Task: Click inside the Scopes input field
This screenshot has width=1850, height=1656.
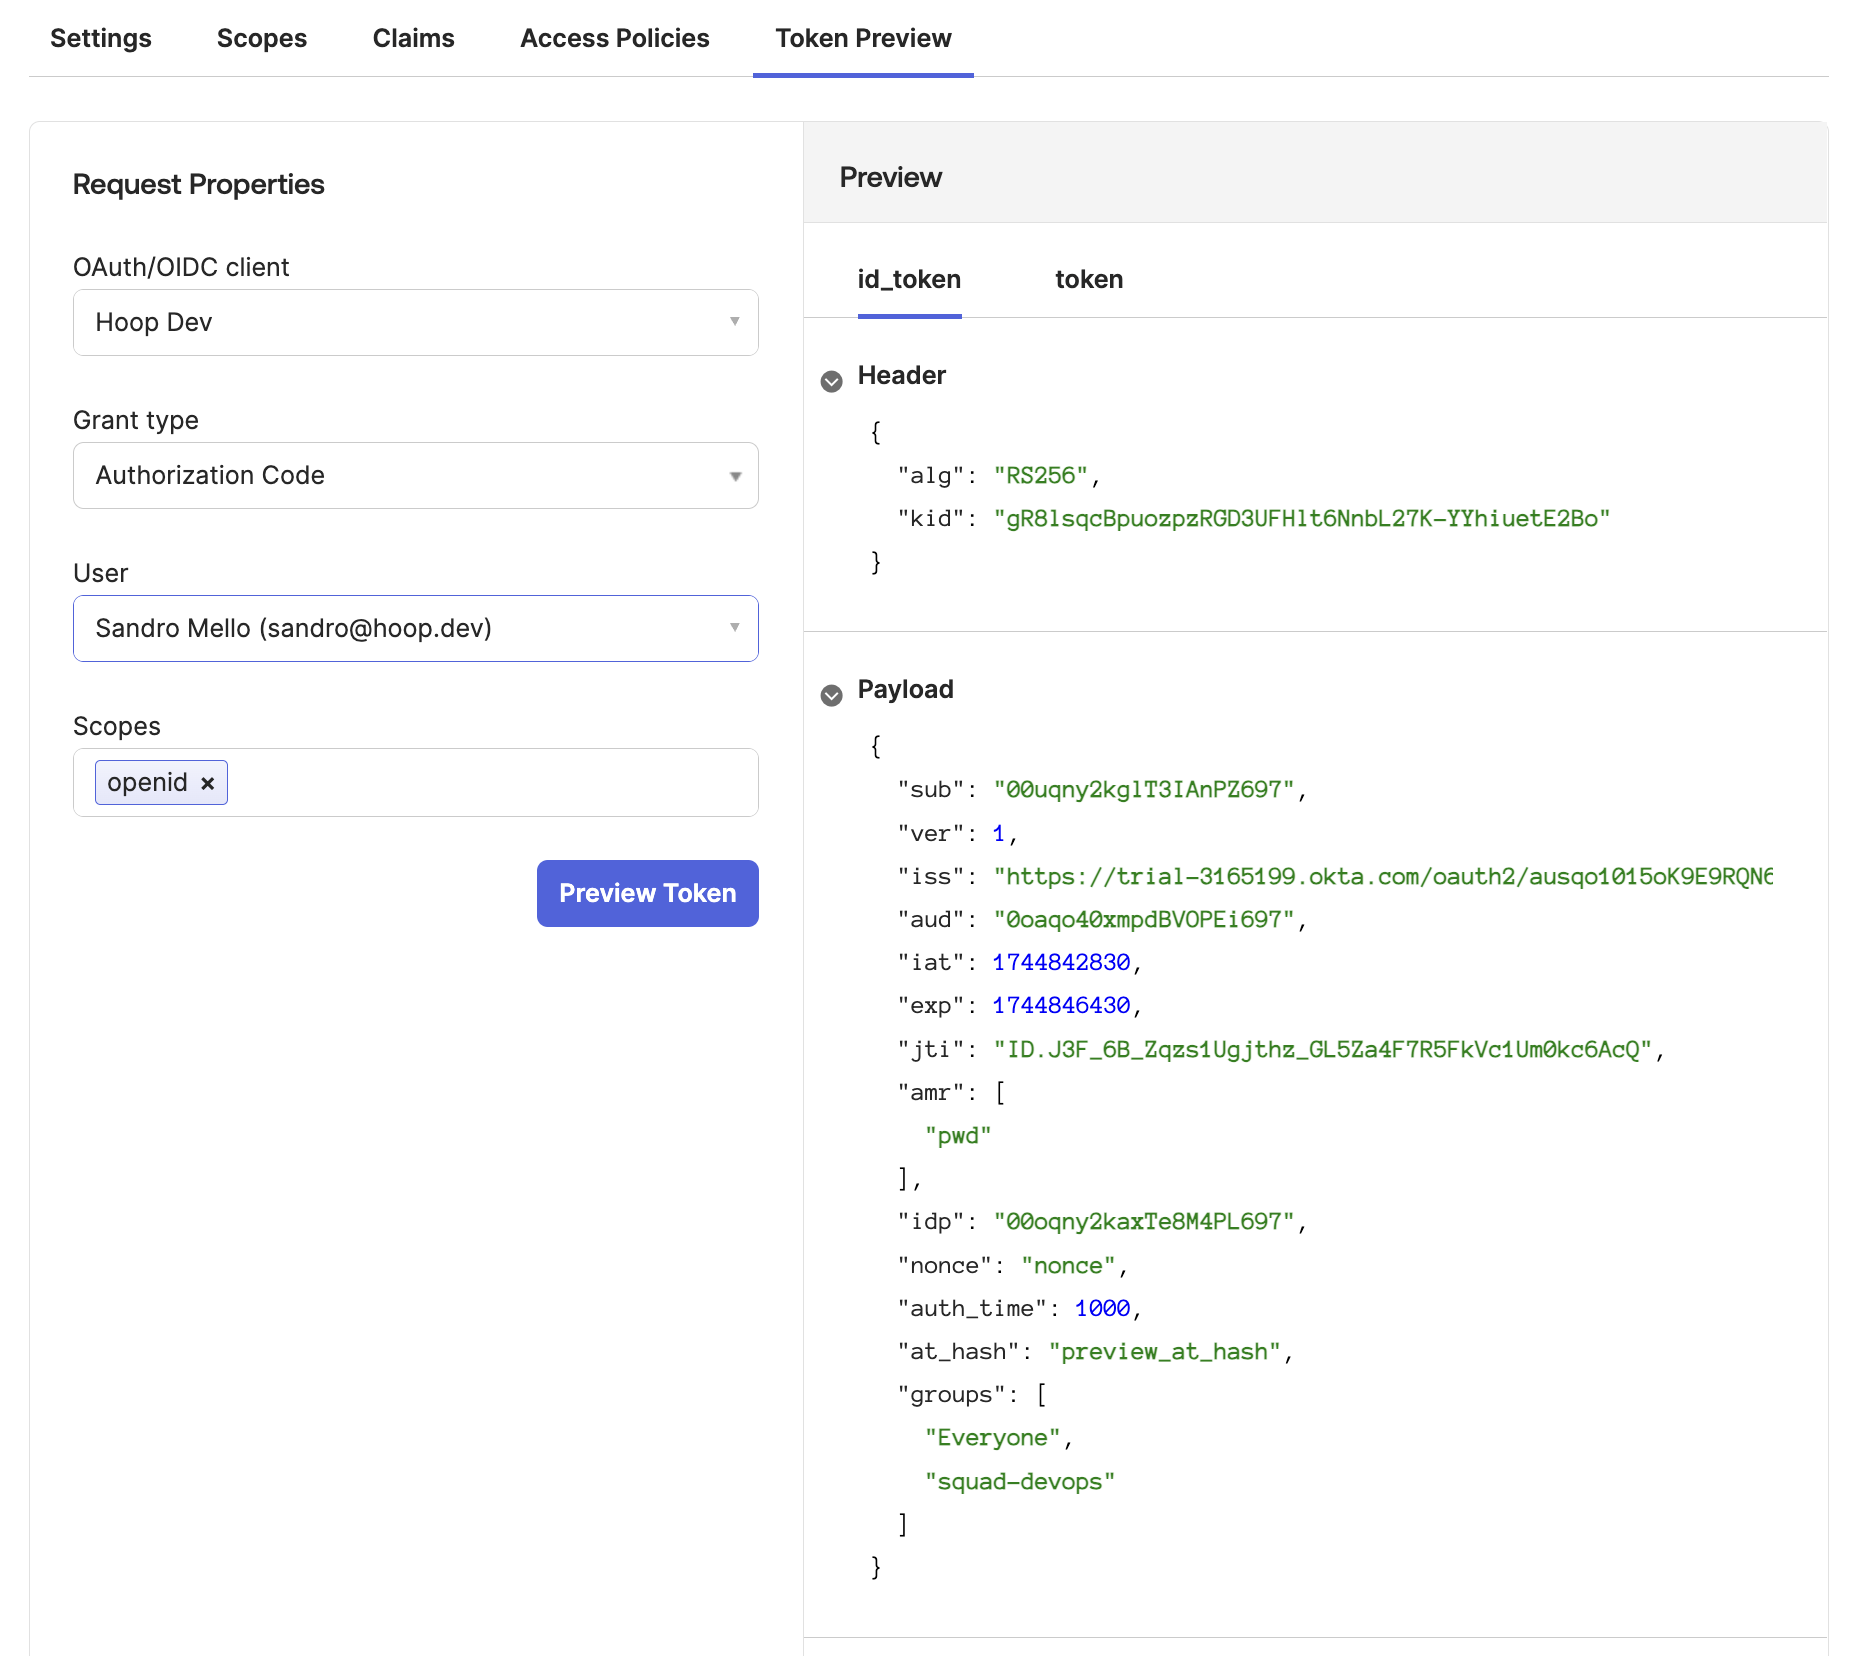Action: coord(490,783)
